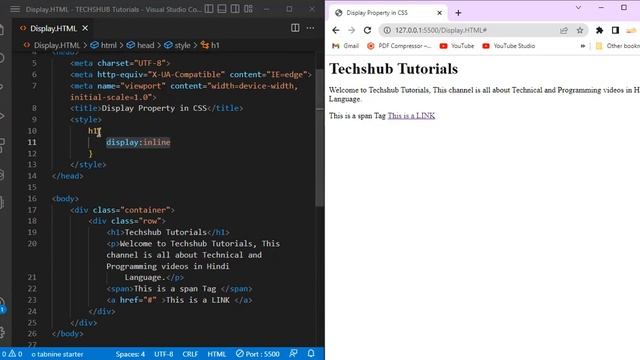640x360 pixels.
Task: Open a new Chrome tab
Action: (458, 13)
